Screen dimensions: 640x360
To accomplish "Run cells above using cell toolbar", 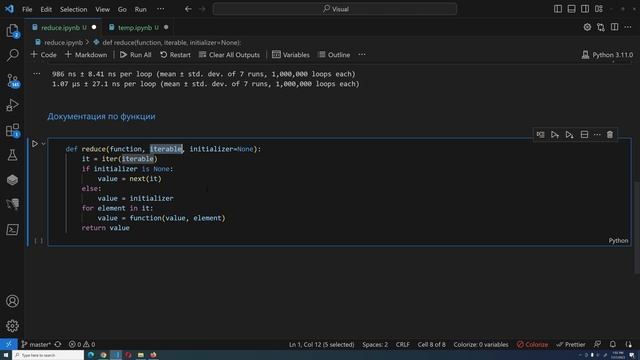I will tap(555, 135).
